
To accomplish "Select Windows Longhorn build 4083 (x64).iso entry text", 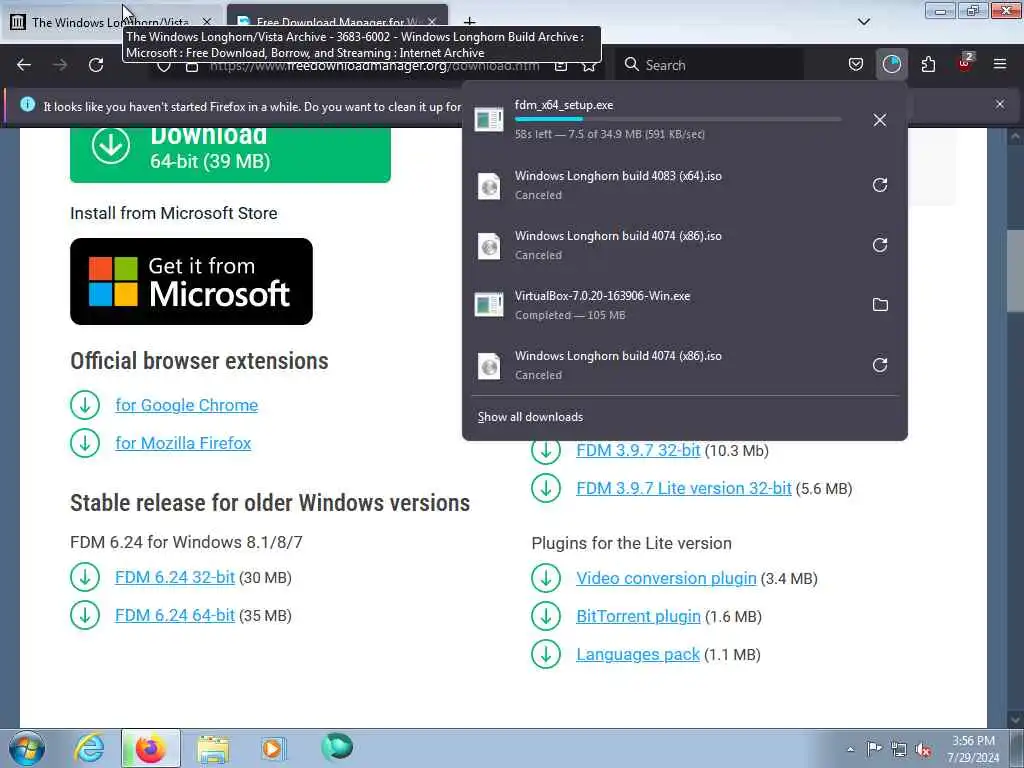I will (x=618, y=176).
